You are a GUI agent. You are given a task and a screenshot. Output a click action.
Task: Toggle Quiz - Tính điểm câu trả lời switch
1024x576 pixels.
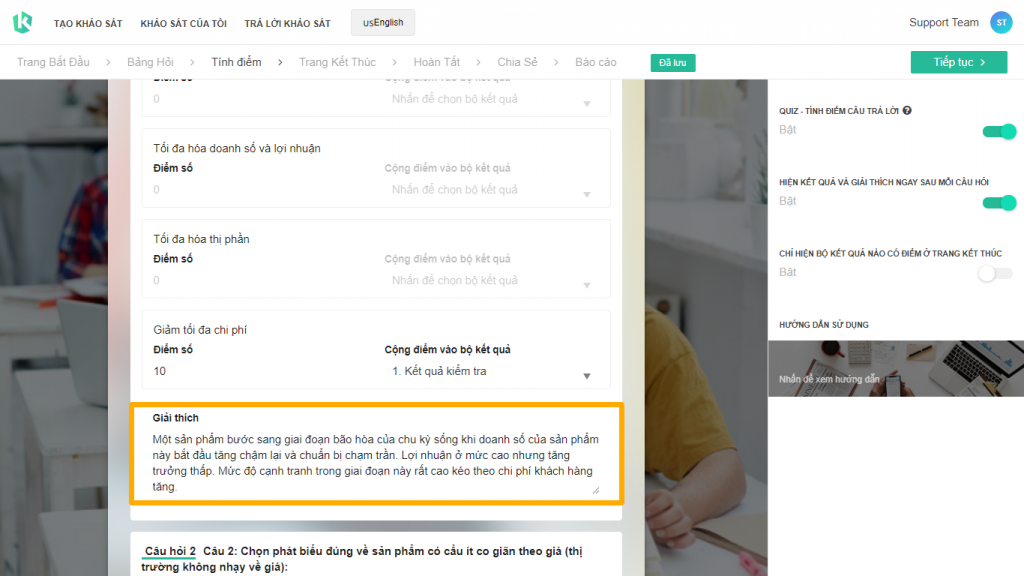click(x=999, y=131)
